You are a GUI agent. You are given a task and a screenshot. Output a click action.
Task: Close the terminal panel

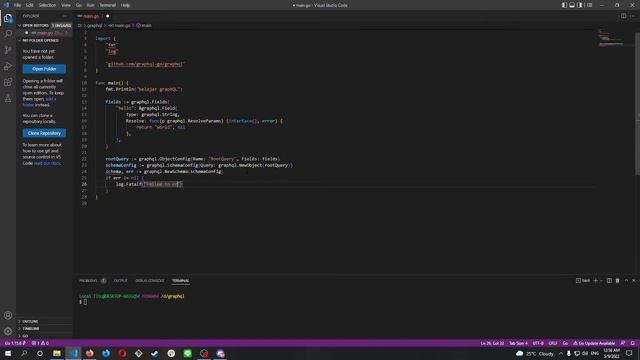tap(633, 280)
